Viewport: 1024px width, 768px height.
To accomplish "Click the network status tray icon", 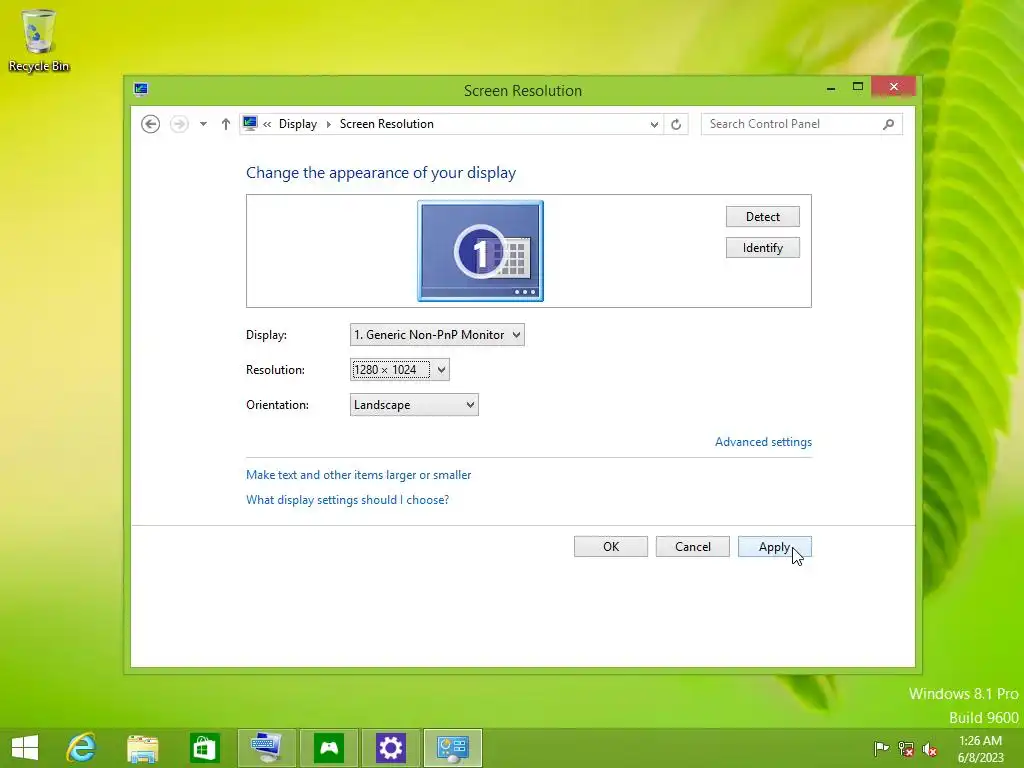I will [905, 748].
